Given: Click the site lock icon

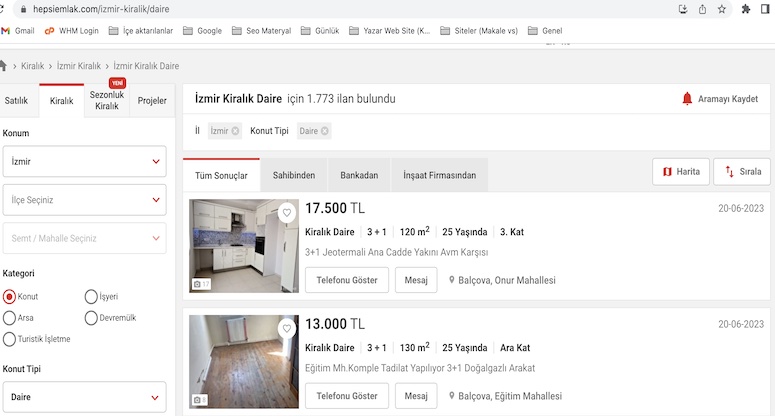Looking at the screenshot, I should click(23, 9).
